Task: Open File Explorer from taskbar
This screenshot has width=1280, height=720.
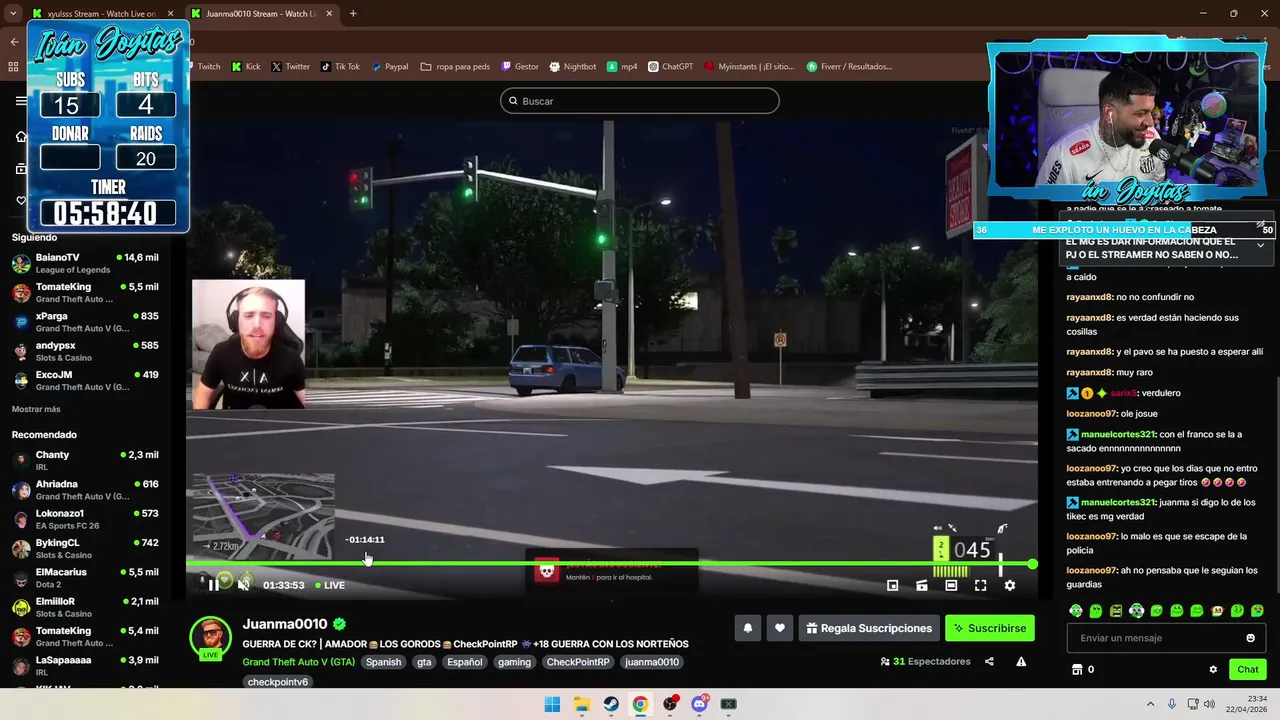Action: pyautogui.click(x=581, y=704)
